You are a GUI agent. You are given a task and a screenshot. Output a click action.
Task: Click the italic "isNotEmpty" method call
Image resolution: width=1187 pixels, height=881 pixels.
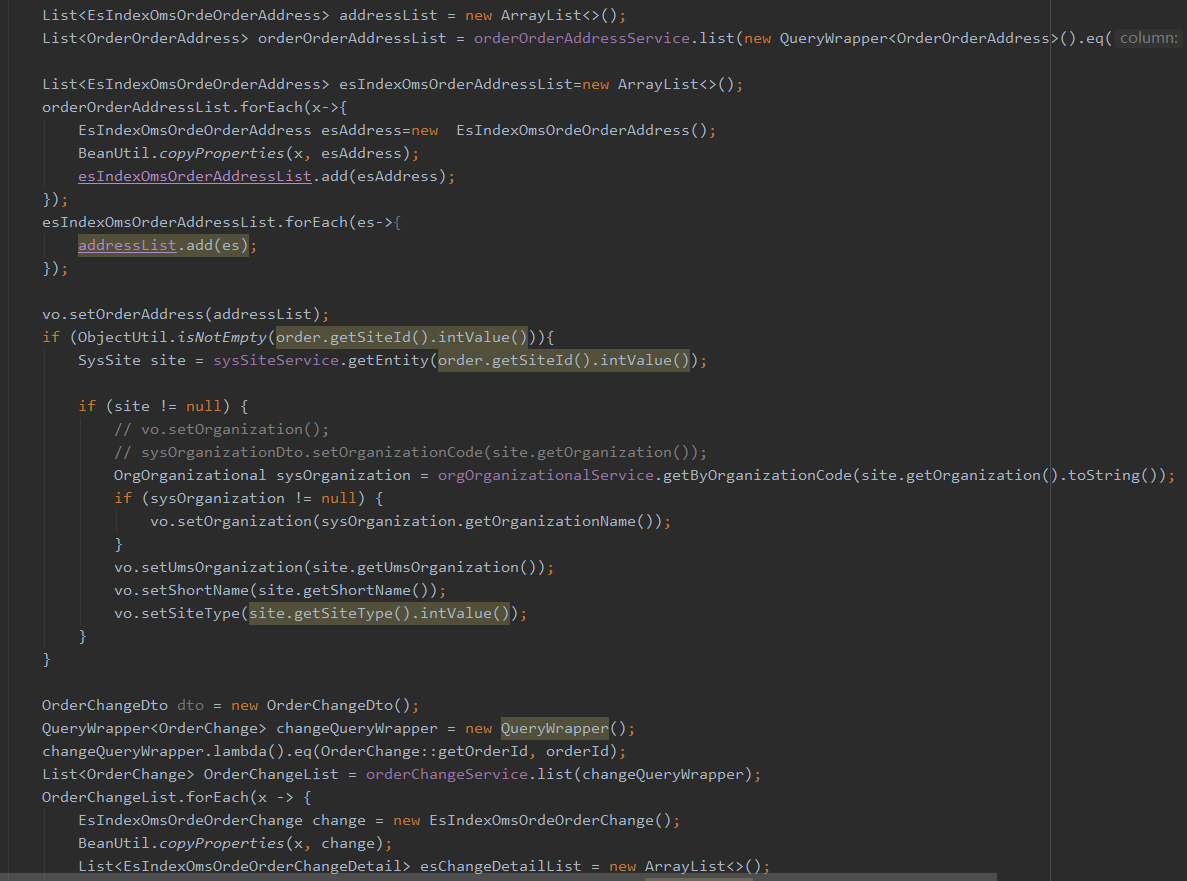[222, 337]
